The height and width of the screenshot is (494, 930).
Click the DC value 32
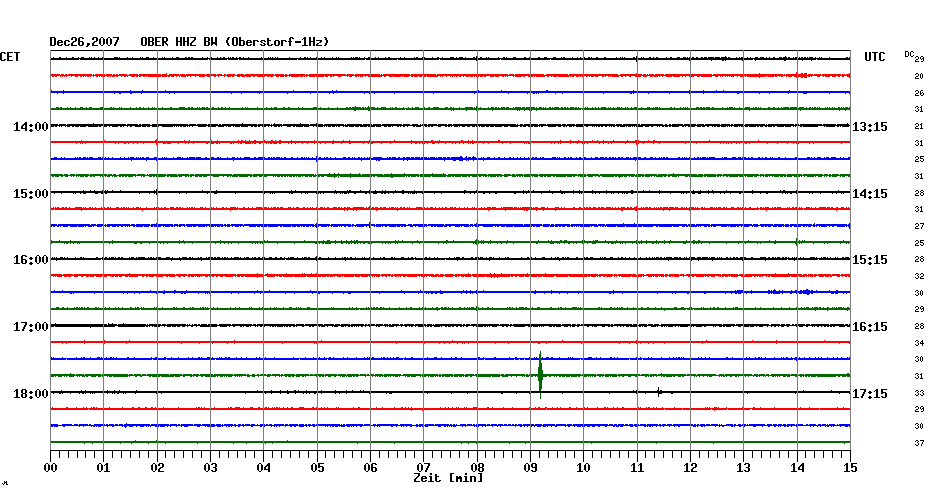[x=919, y=276]
